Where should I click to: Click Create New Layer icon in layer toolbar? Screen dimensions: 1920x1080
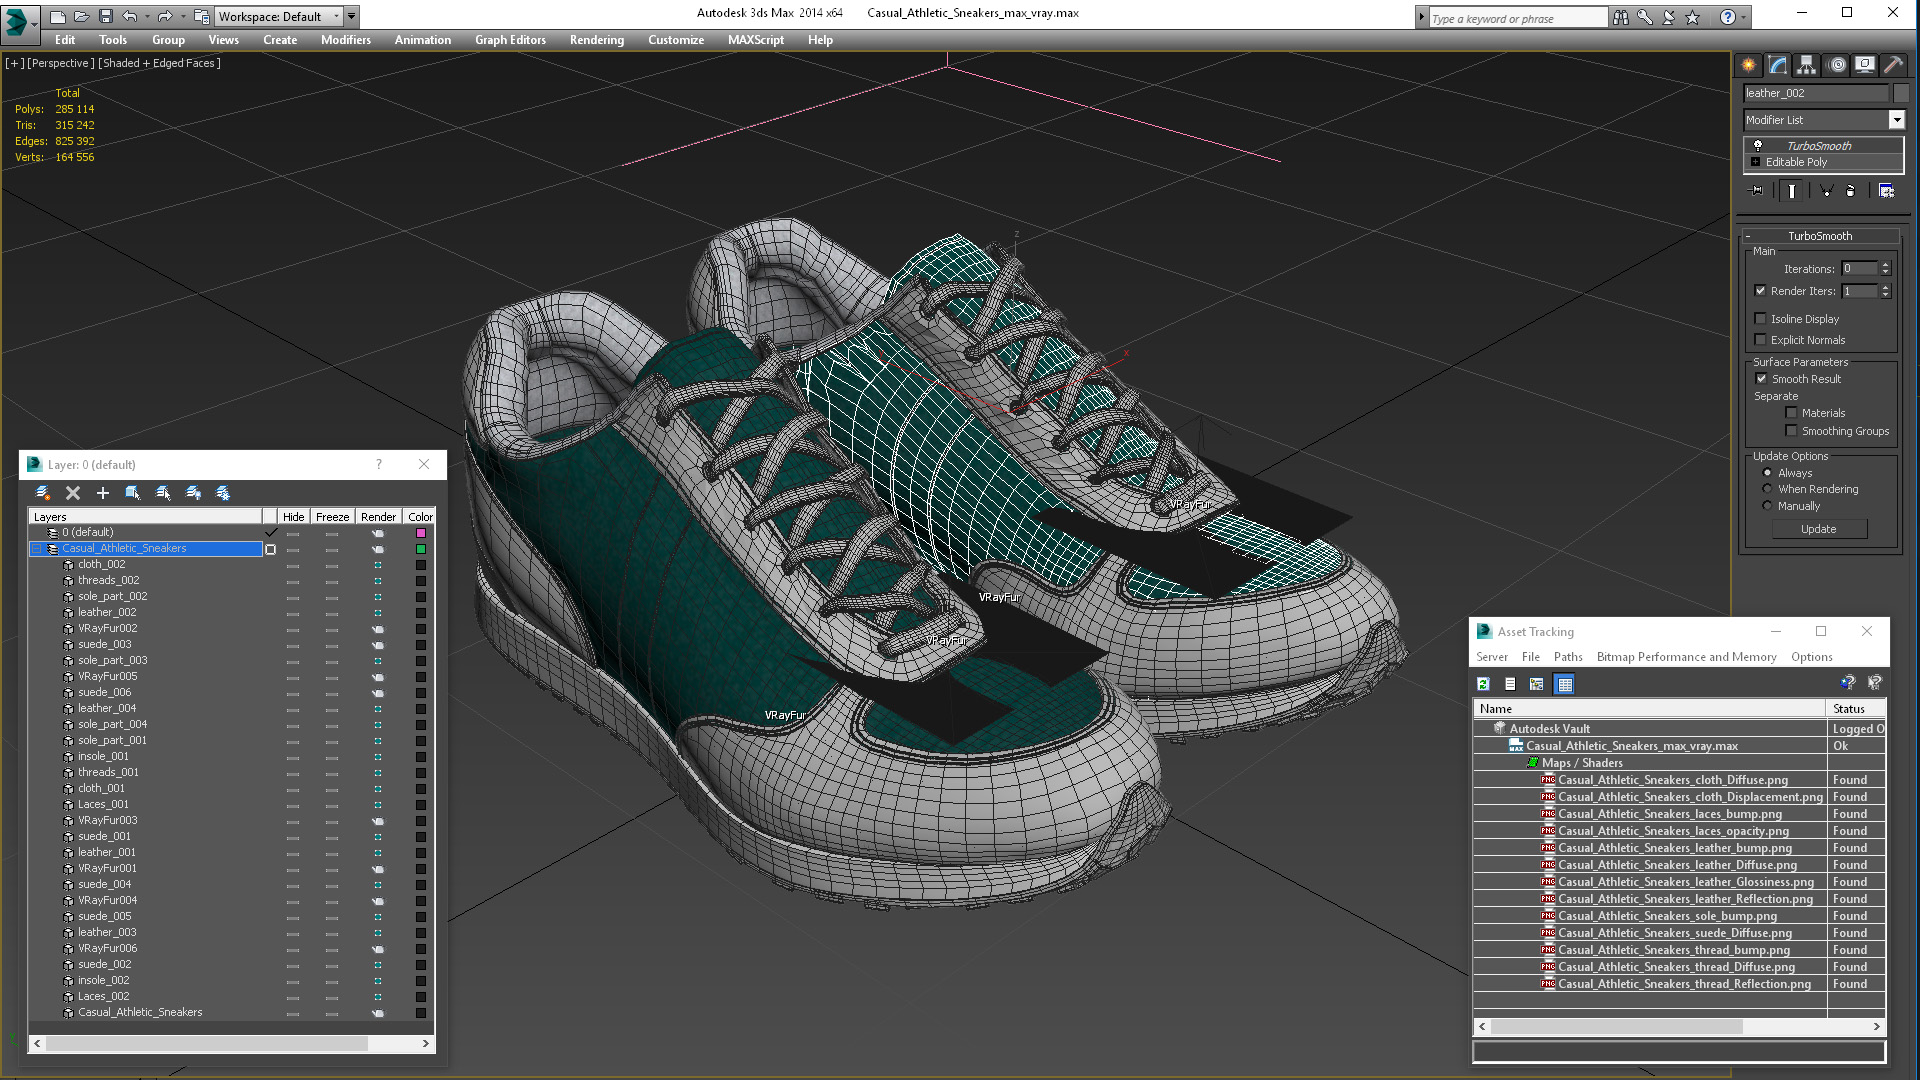point(43,493)
